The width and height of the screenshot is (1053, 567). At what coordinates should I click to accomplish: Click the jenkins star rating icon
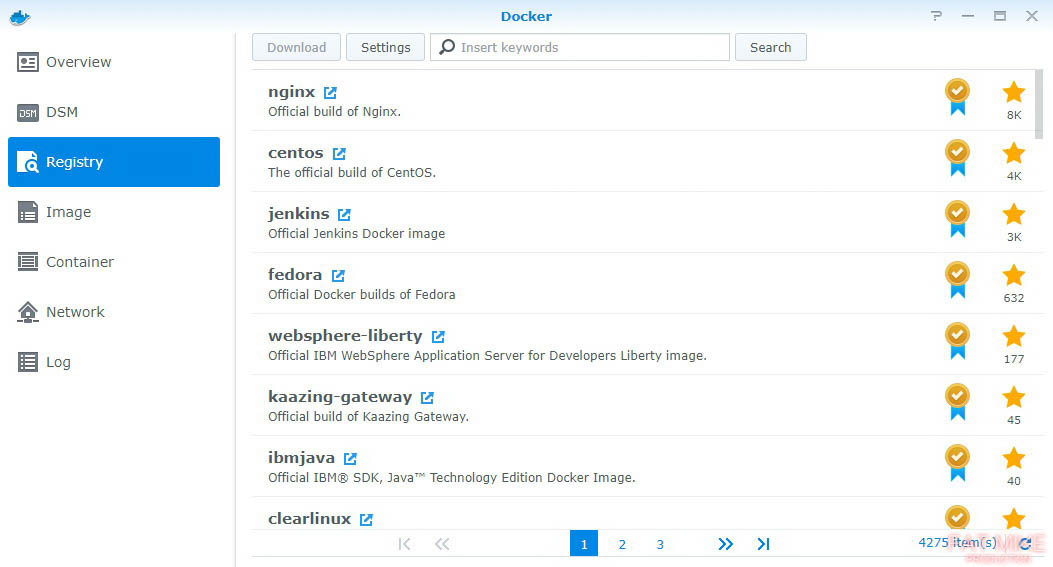pos(1014,214)
